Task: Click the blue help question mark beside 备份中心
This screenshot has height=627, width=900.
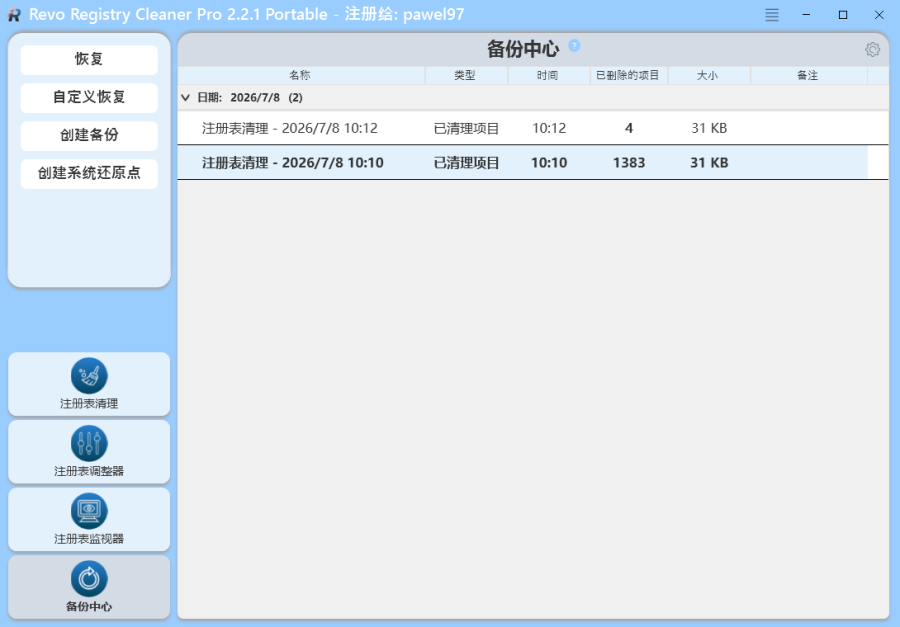Action: (574, 46)
